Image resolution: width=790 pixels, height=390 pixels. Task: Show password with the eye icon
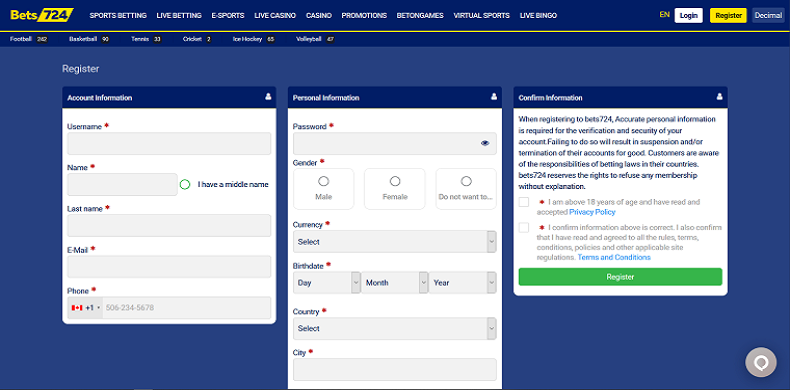tap(485, 144)
